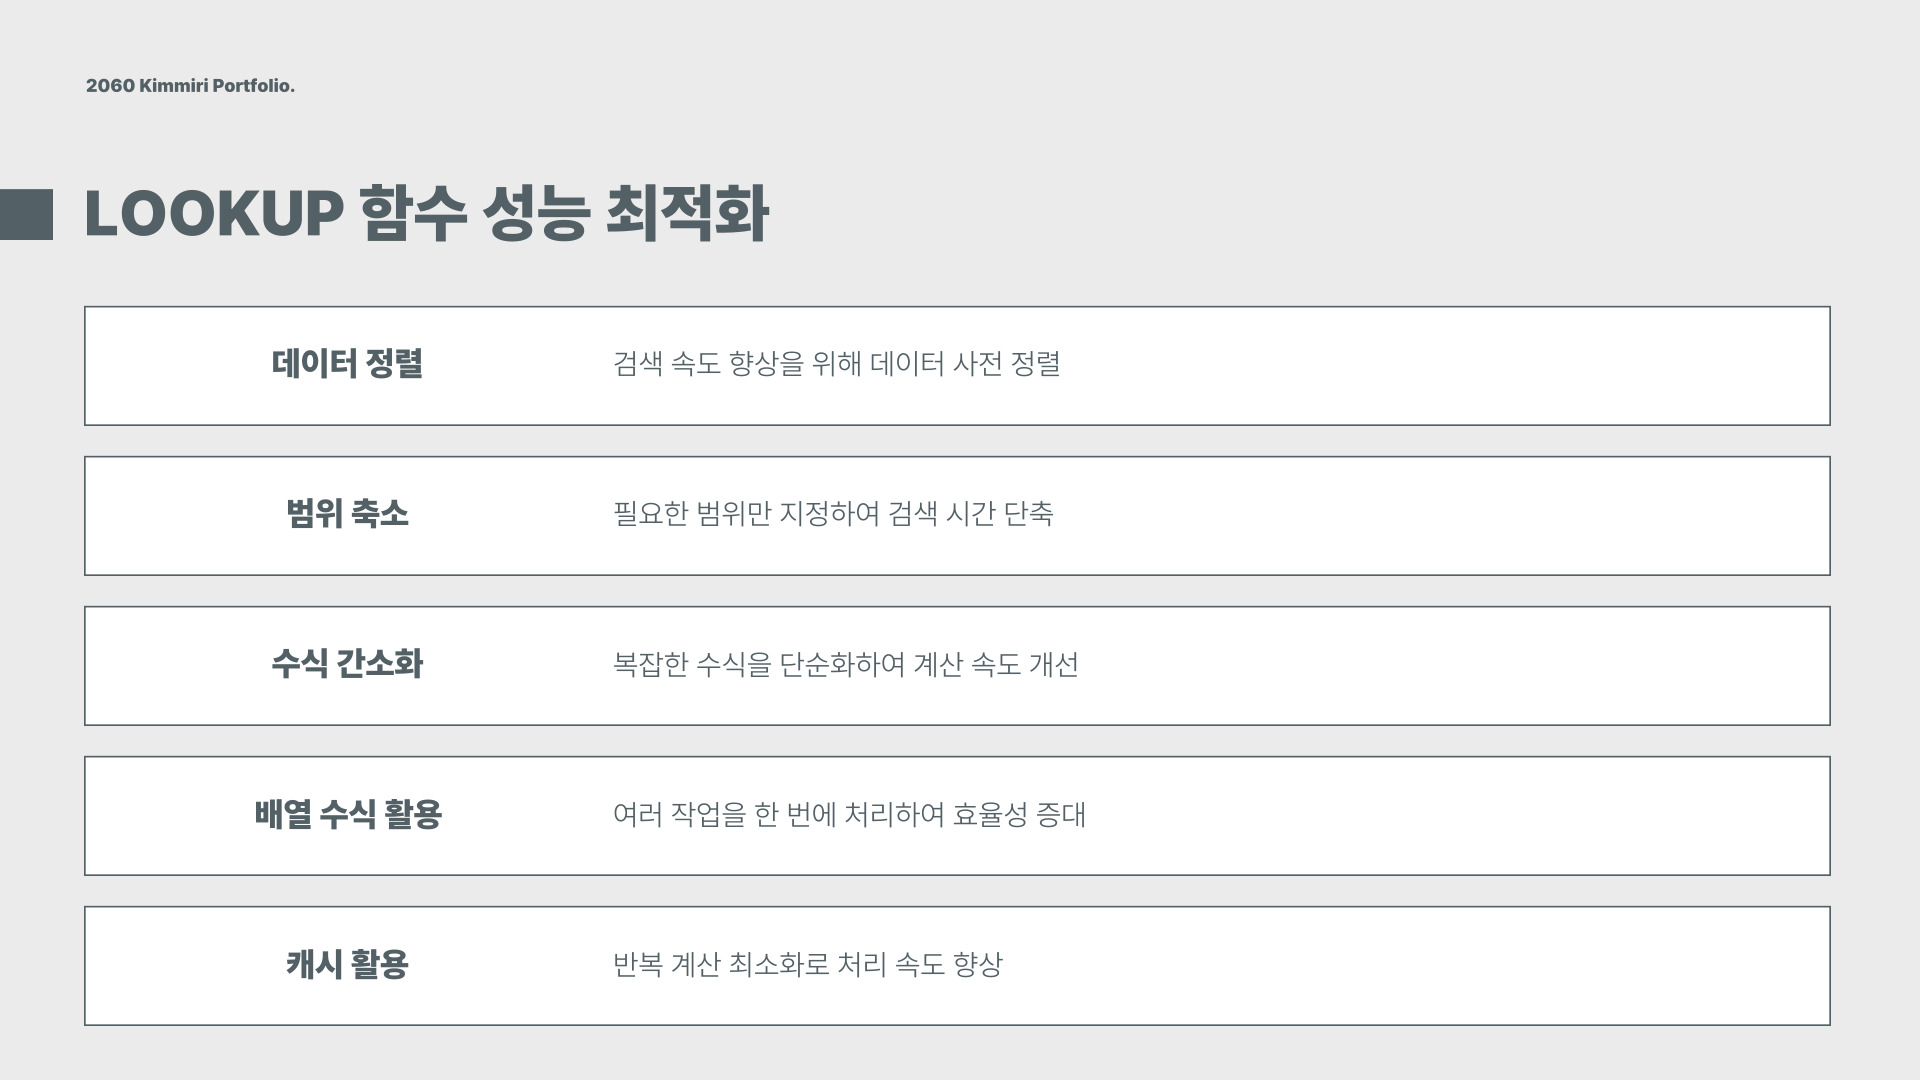Select the 배열 수식 활용 heading
The width and height of the screenshot is (1920, 1080).
(x=348, y=814)
